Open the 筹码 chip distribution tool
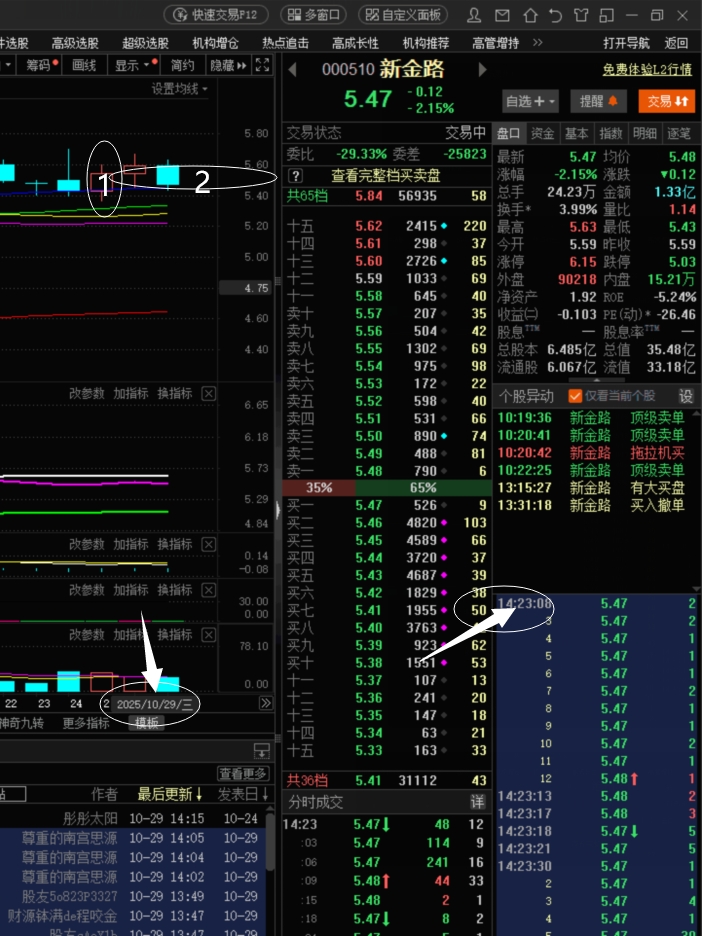This screenshot has height=936, width=702. 41,65
